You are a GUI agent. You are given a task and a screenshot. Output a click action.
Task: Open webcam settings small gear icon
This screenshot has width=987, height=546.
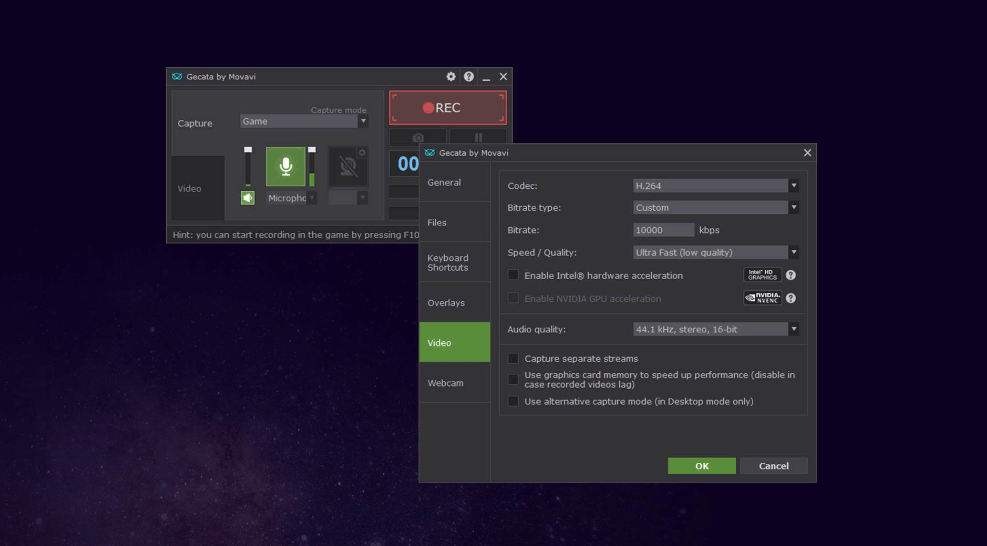coord(362,152)
